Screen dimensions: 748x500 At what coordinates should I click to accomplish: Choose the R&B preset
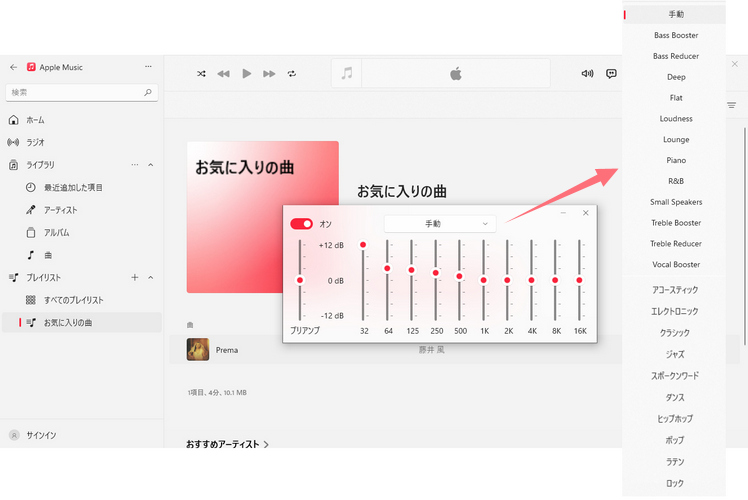pyautogui.click(x=675, y=181)
